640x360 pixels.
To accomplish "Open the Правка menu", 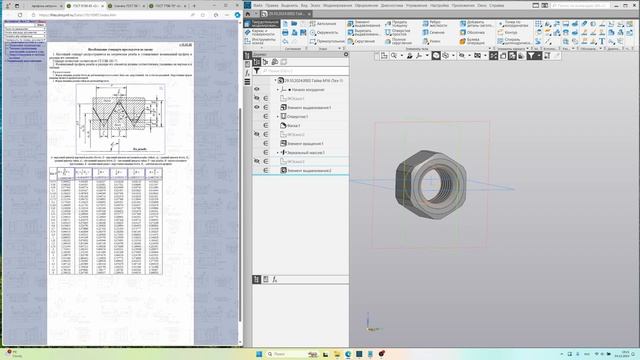I will (271, 6).
